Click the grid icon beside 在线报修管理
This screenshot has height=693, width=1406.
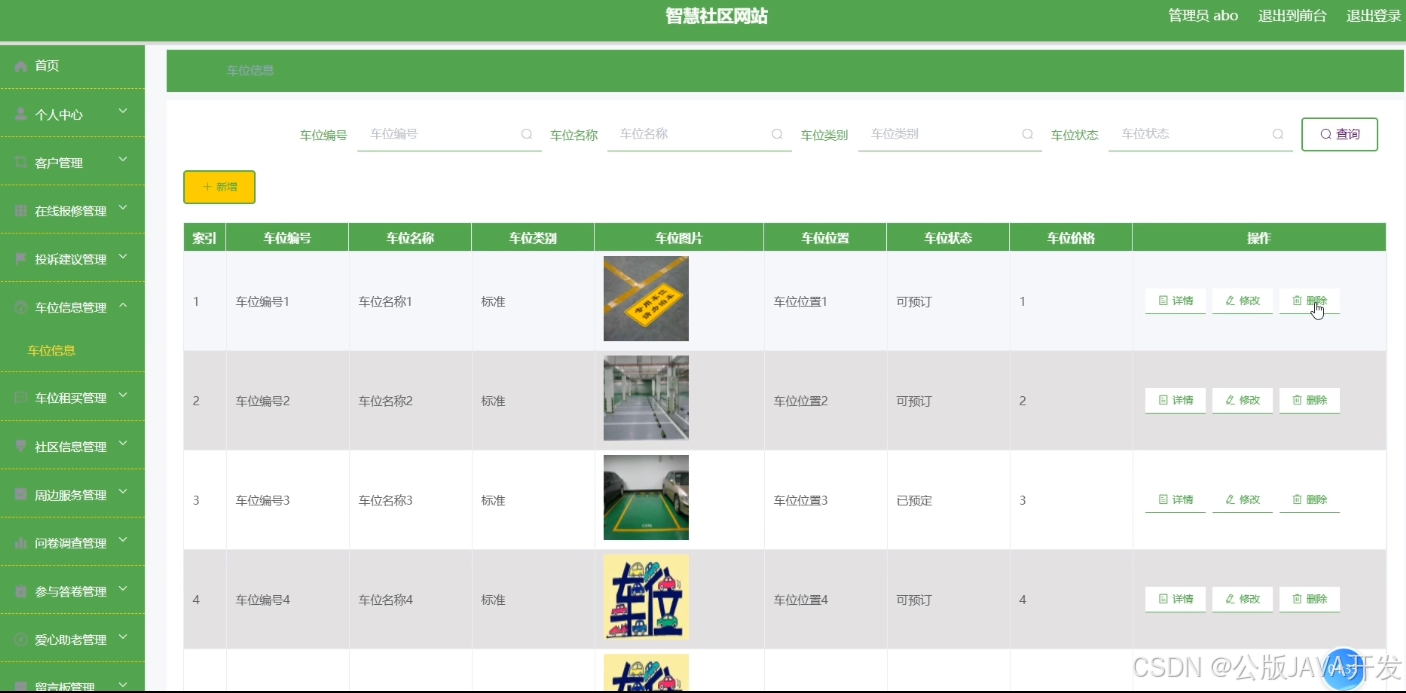(21, 211)
